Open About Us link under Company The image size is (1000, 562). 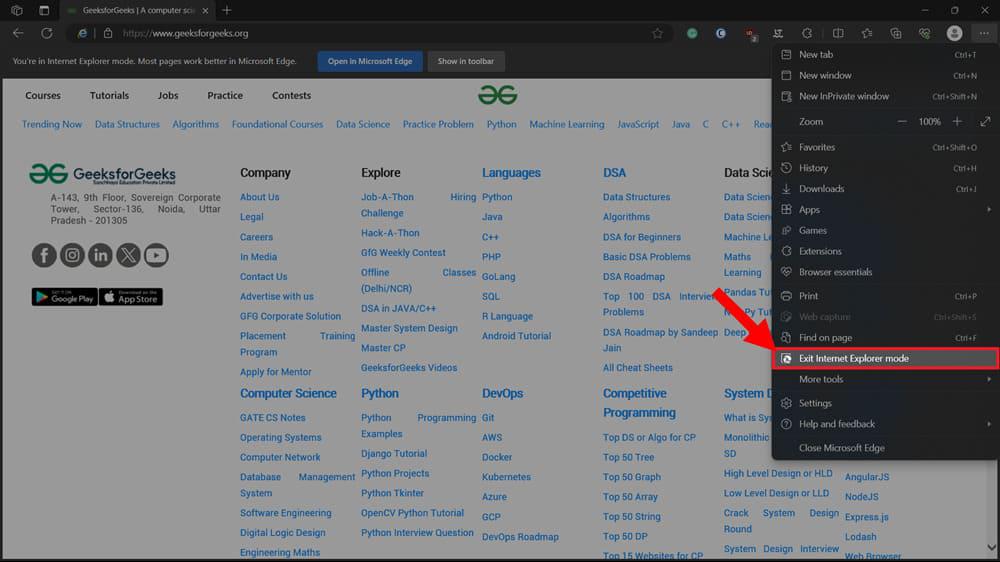(x=260, y=197)
